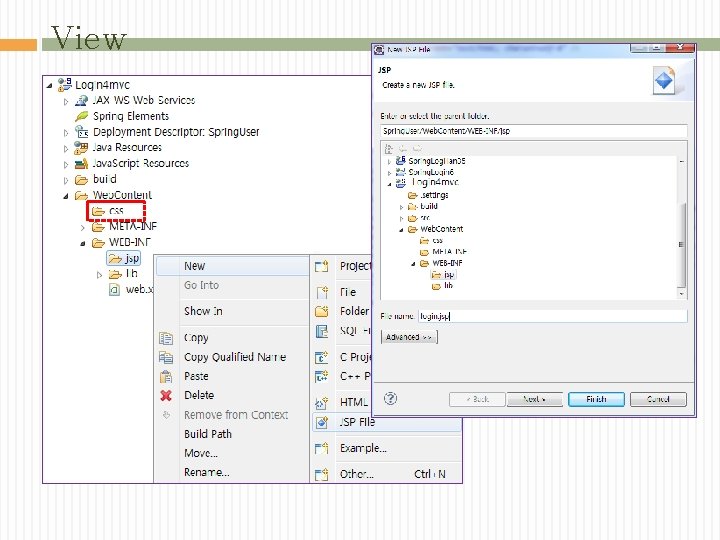The height and width of the screenshot is (540, 720).
Task: Click the Advanced >> button
Action: (409, 337)
